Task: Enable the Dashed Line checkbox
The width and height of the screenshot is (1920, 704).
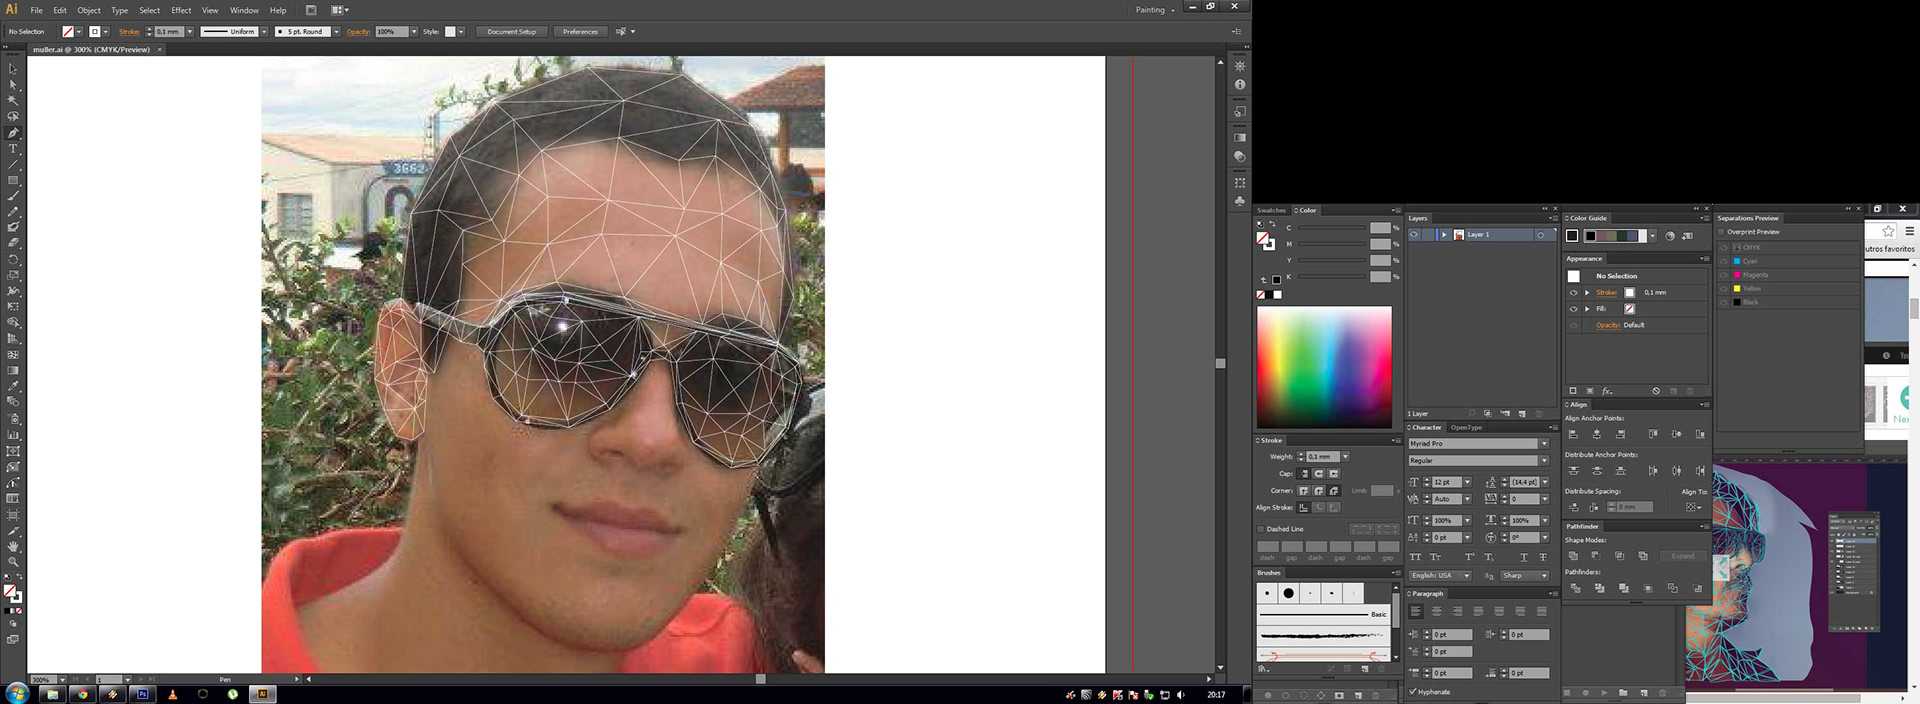Action: [1260, 529]
